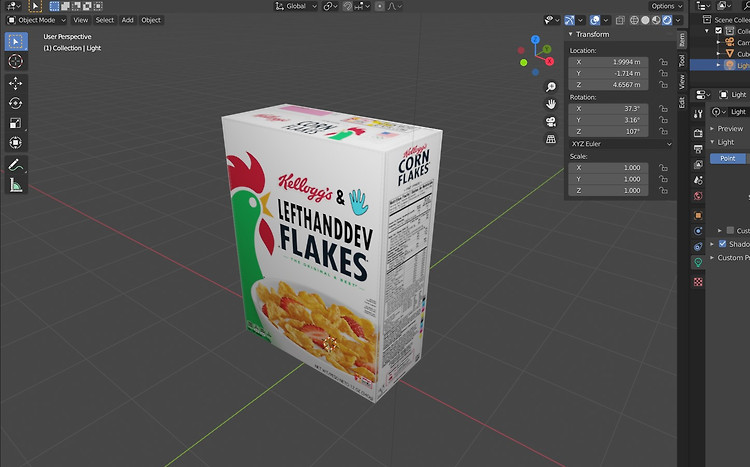Viewport: 750px width, 467px height.
Task: Toggle camera view icon
Action: coord(551,122)
